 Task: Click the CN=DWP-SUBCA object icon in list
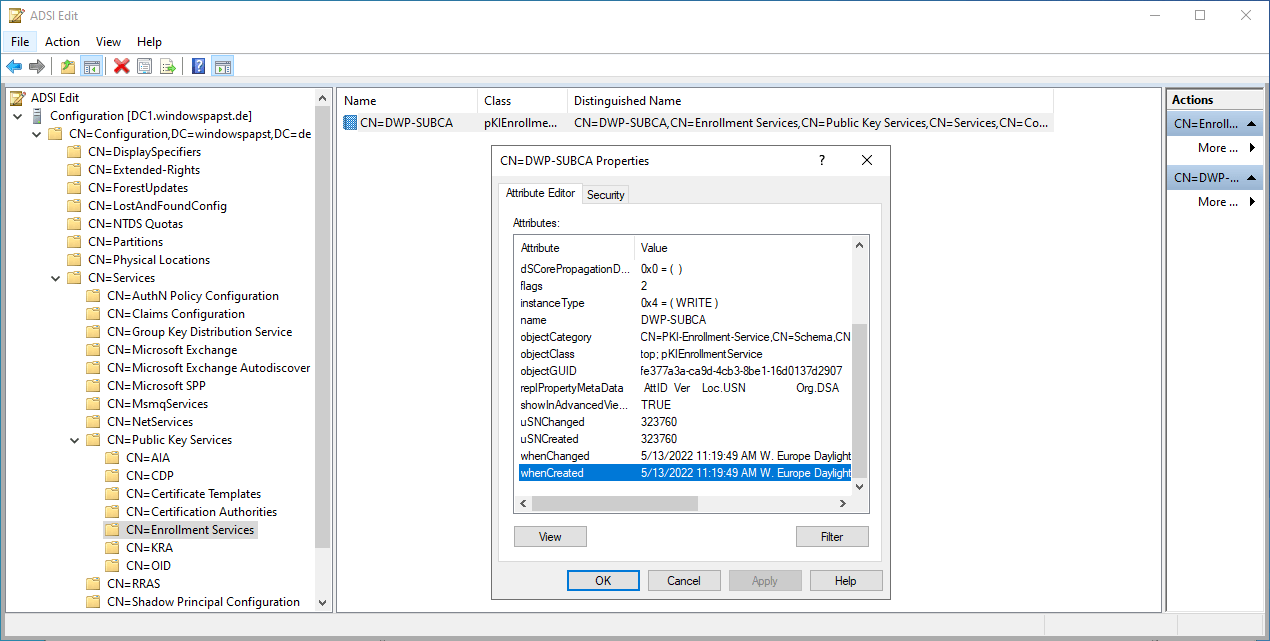click(350, 123)
